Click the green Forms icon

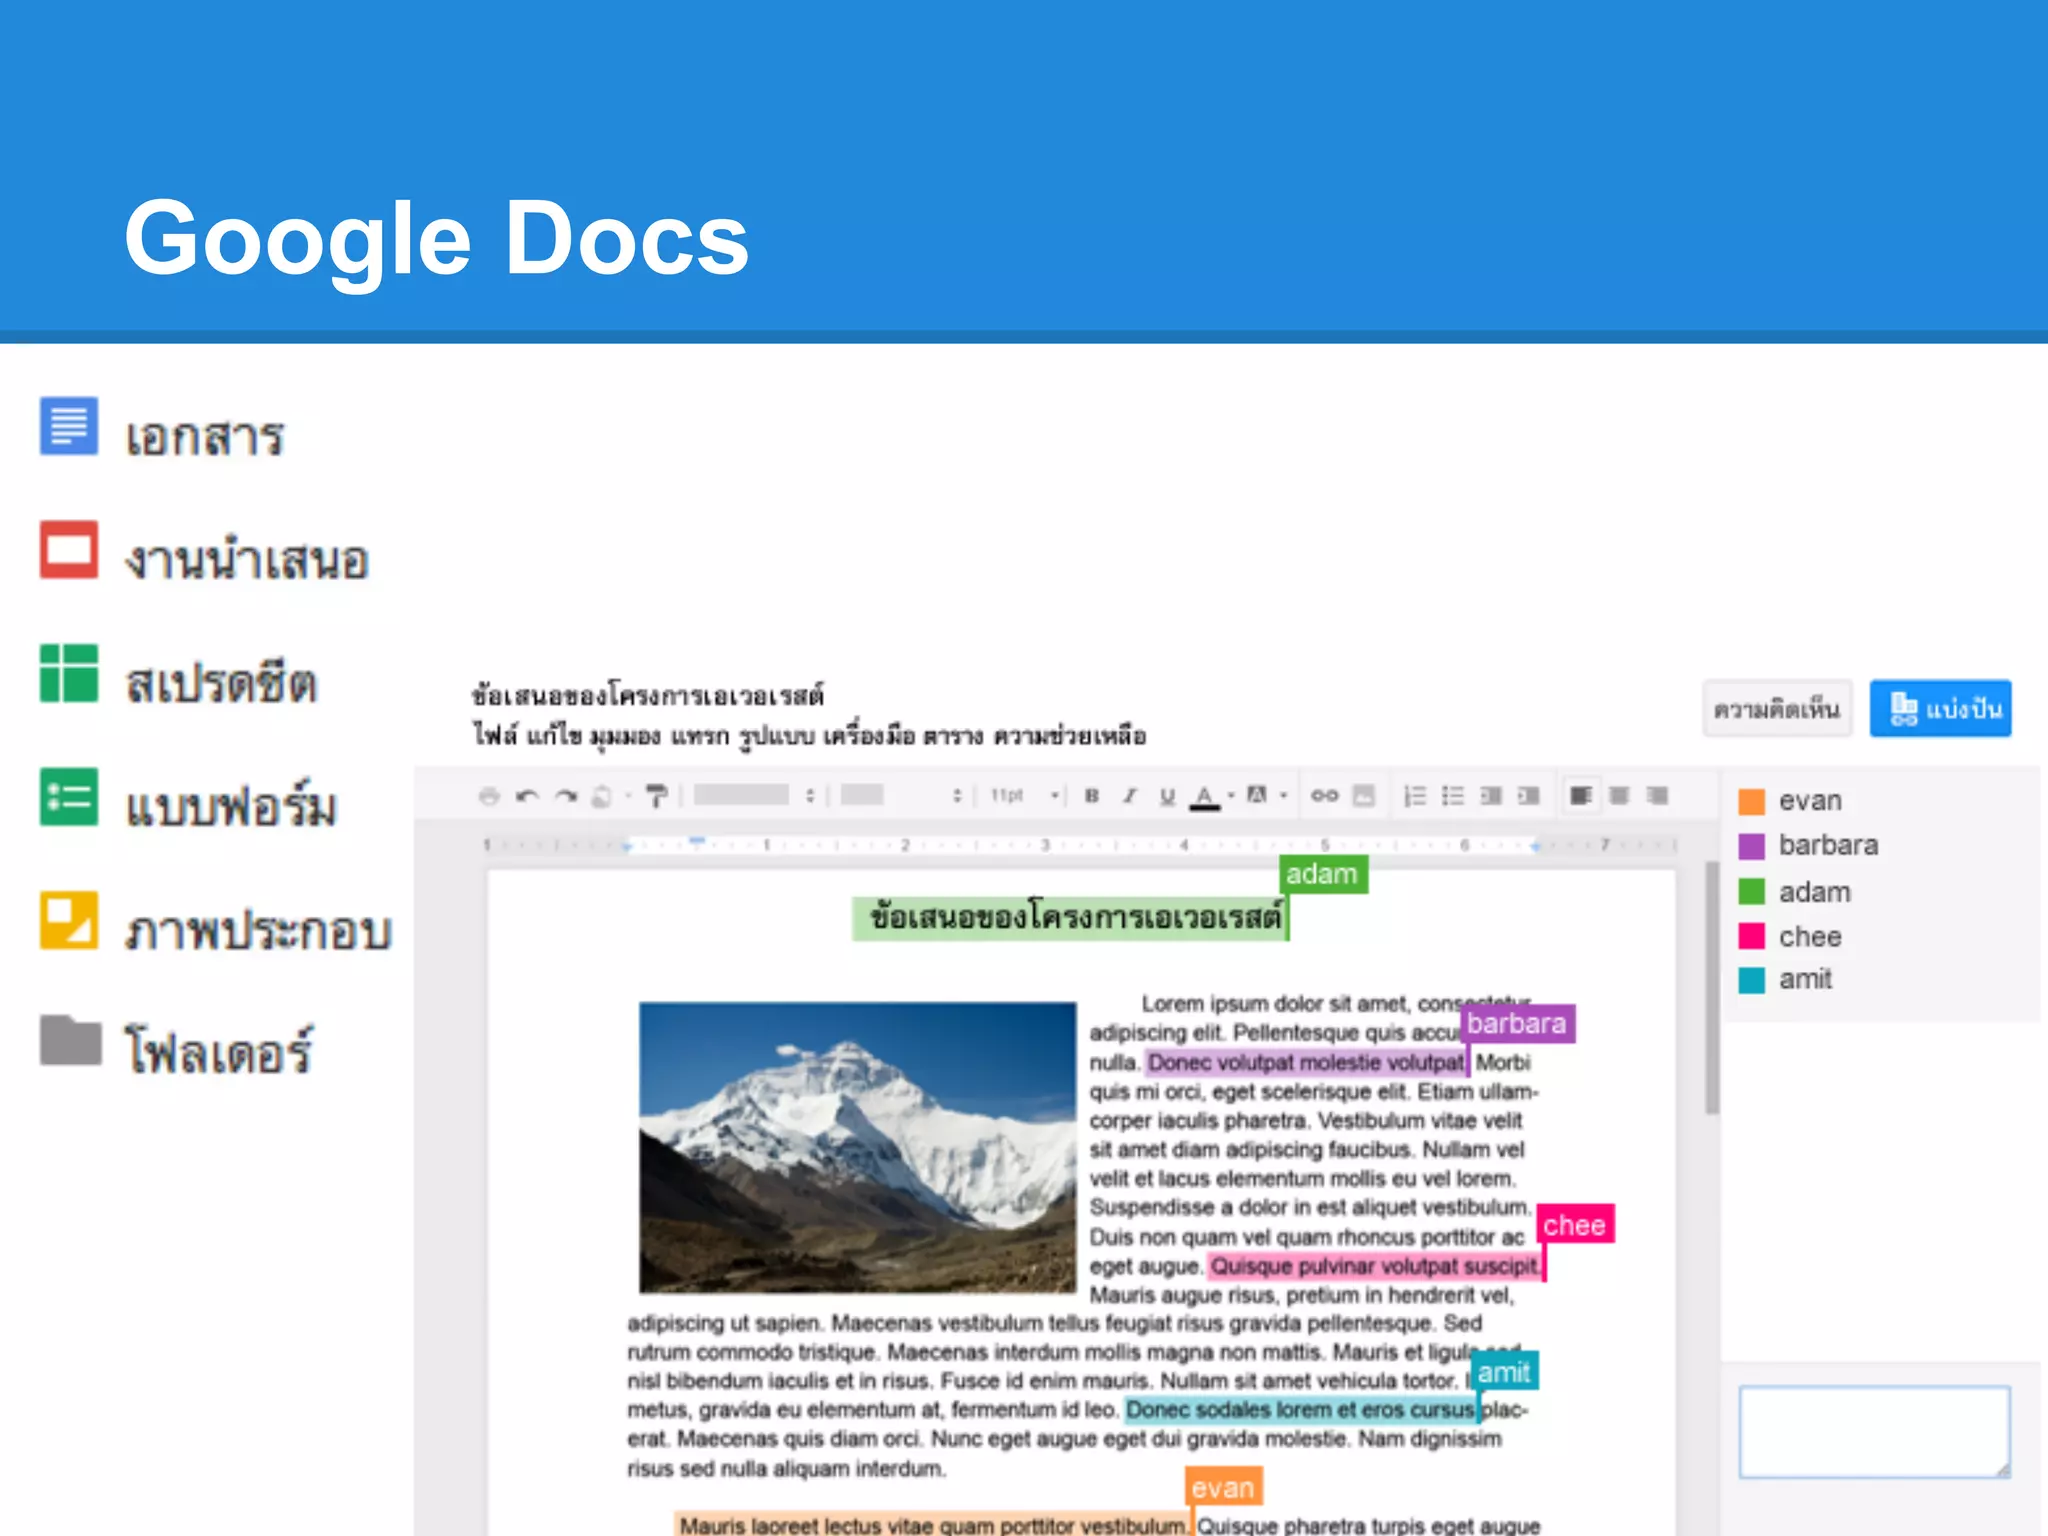[69, 797]
